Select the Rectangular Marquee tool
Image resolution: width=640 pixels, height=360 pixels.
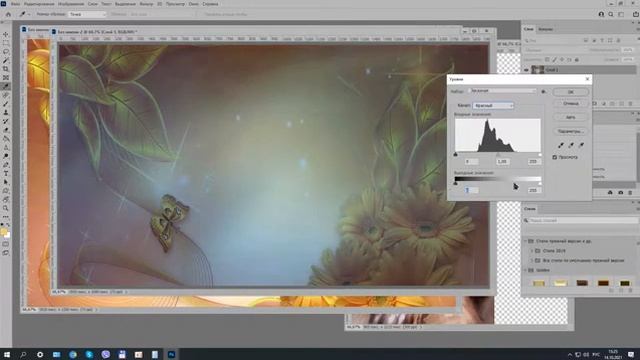[6, 43]
